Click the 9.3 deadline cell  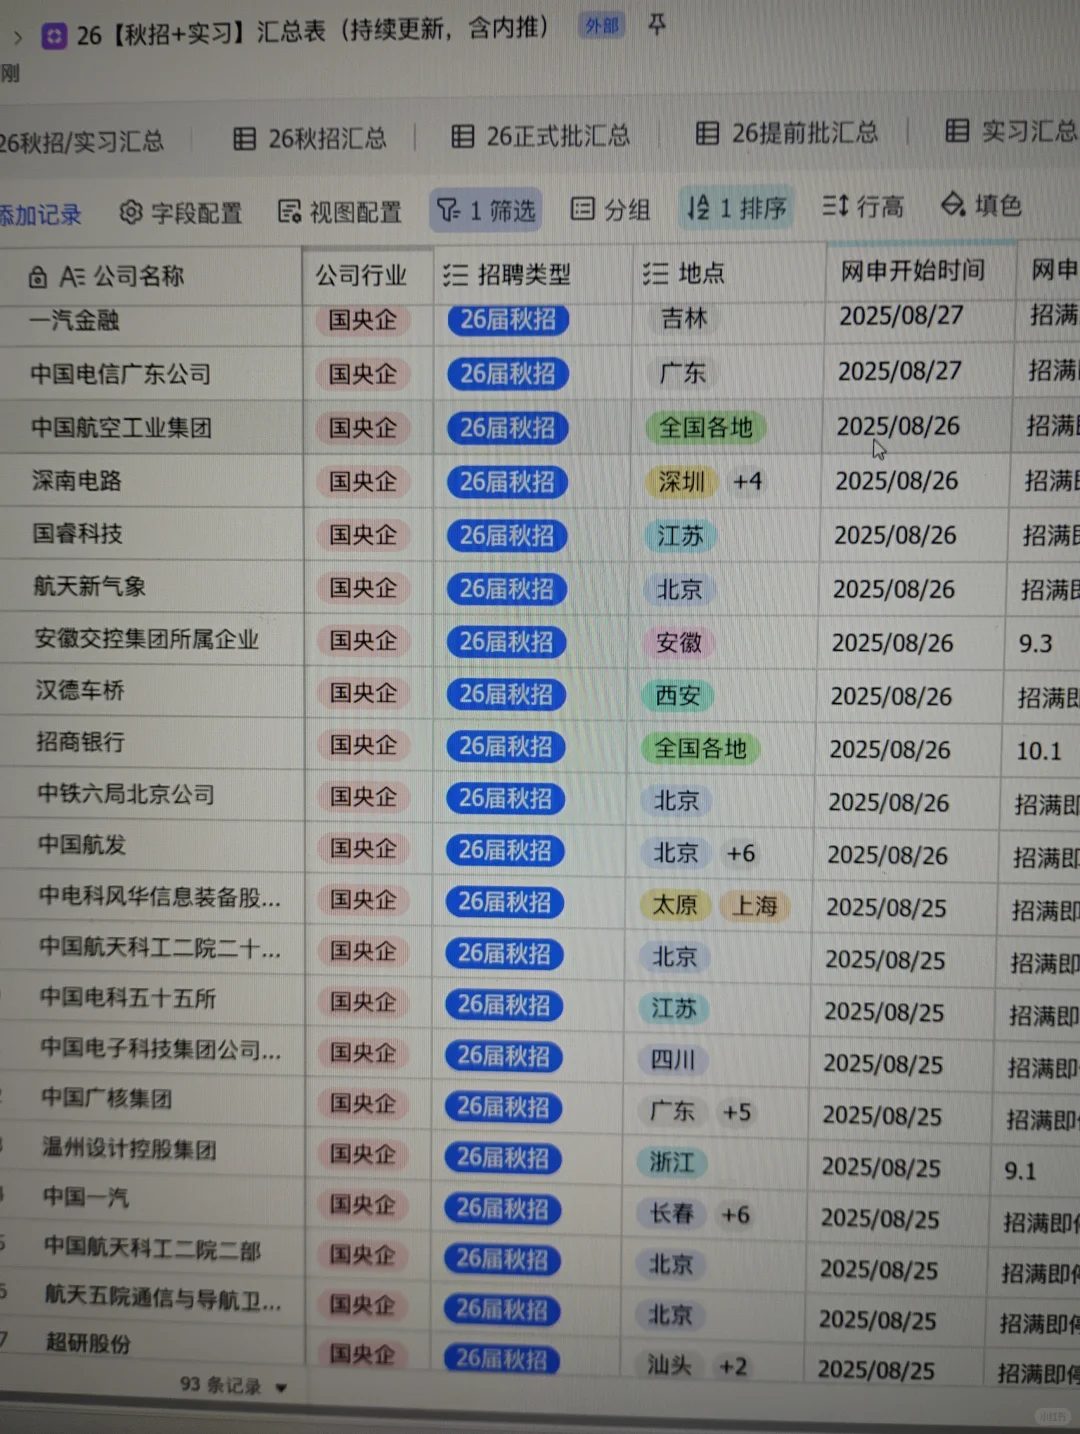[1036, 643]
